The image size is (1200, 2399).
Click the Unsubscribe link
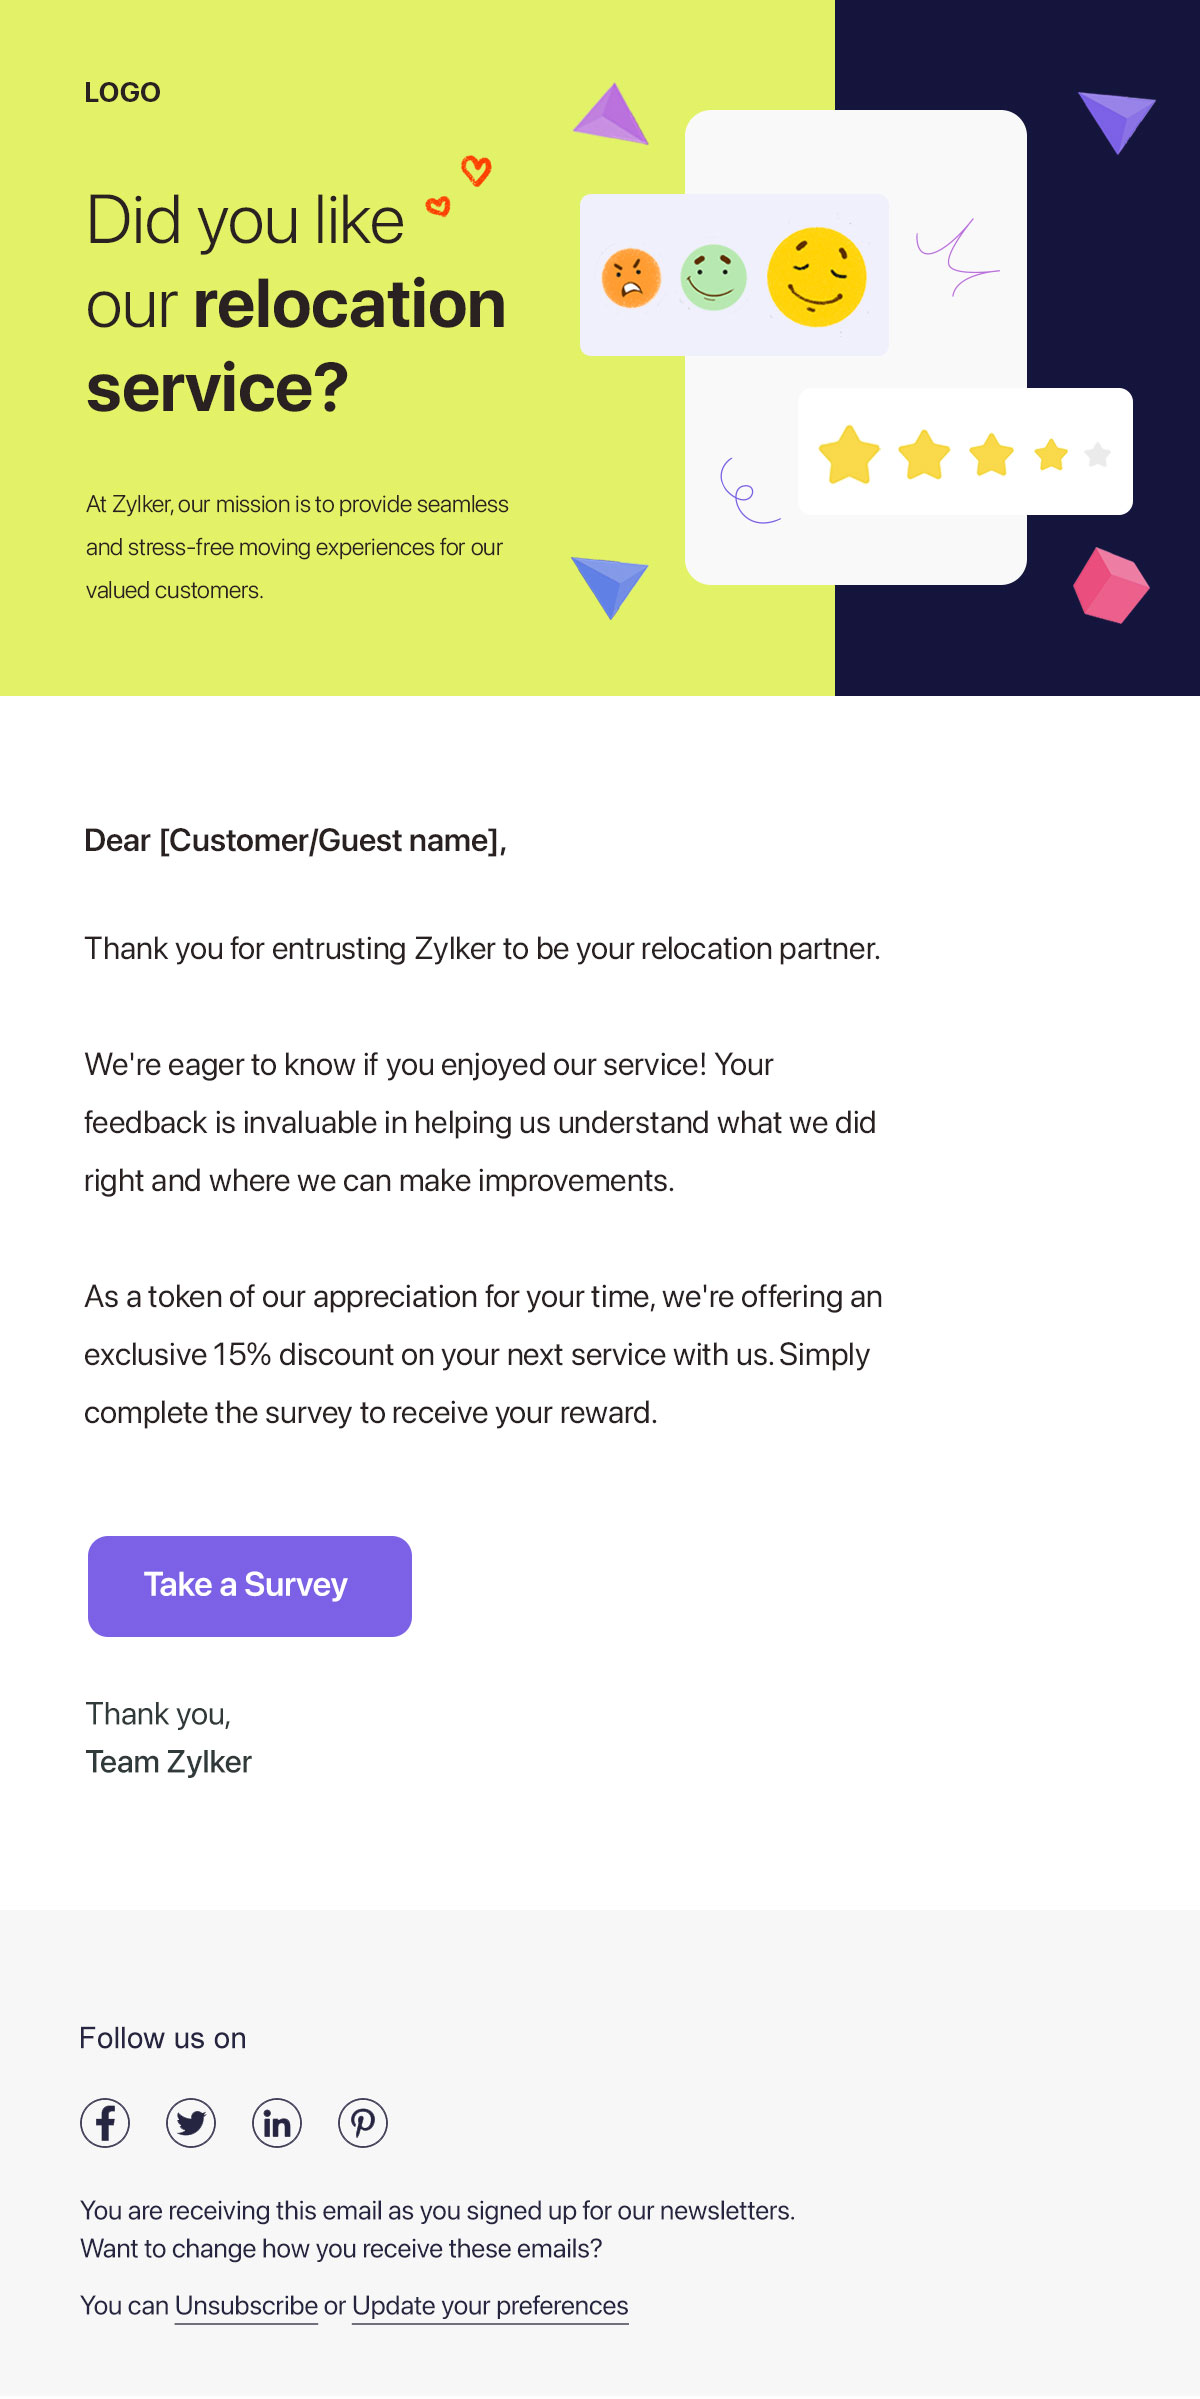(x=246, y=2306)
